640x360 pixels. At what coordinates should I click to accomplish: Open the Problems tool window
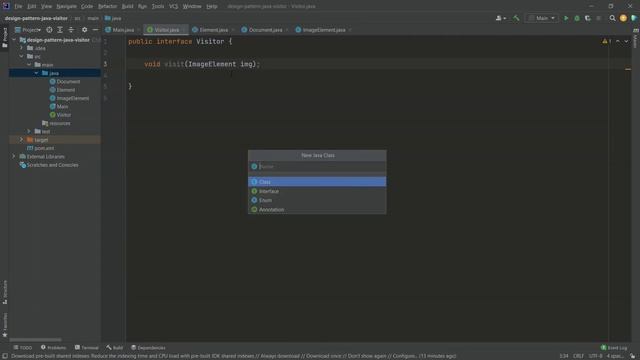(53, 348)
